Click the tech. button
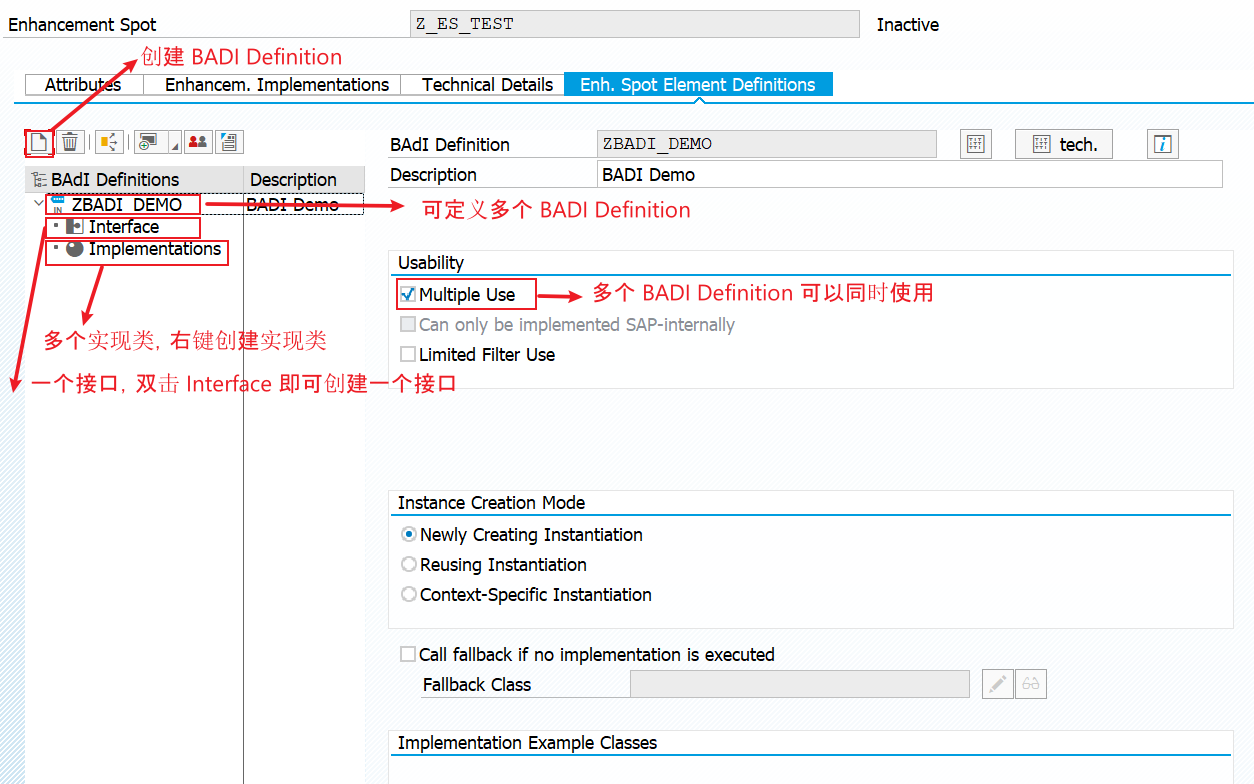 coord(1064,144)
